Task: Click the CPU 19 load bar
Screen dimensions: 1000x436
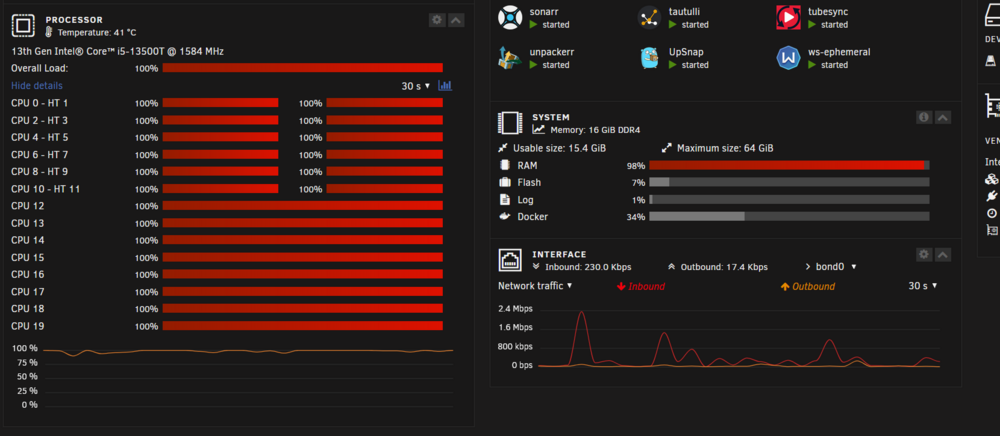Action: click(x=302, y=326)
